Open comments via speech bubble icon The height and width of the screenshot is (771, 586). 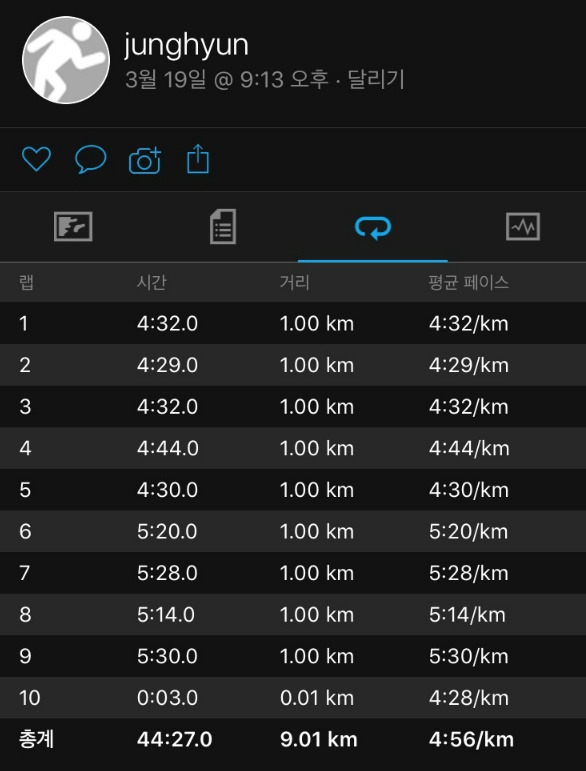90,159
